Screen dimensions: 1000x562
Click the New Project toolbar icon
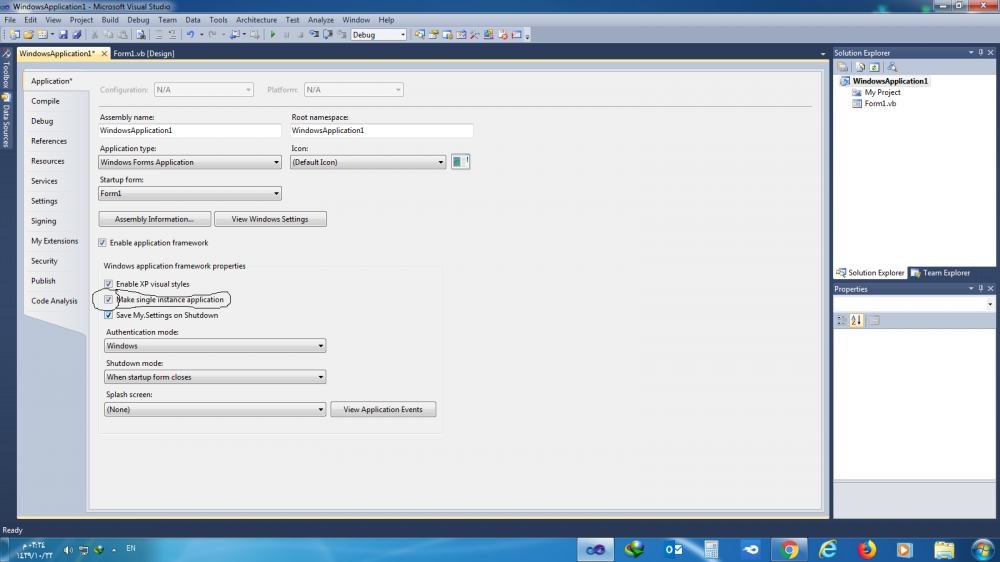14,34
